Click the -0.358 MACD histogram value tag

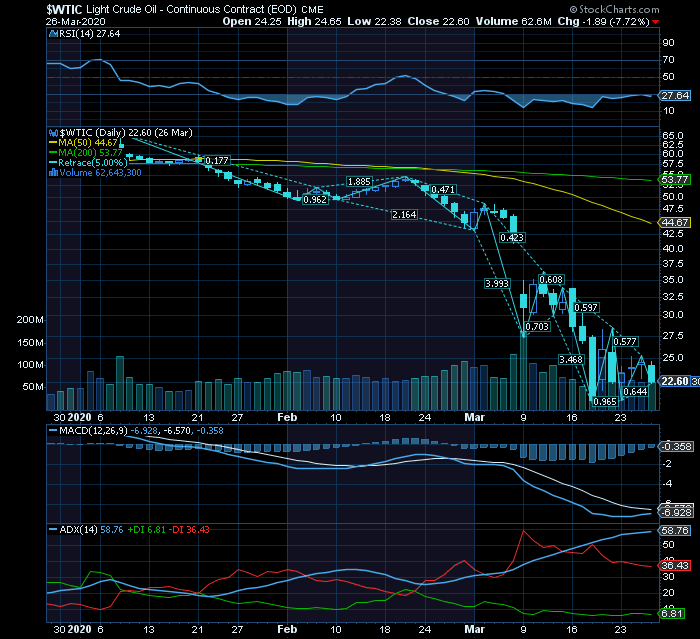pos(676,446)
